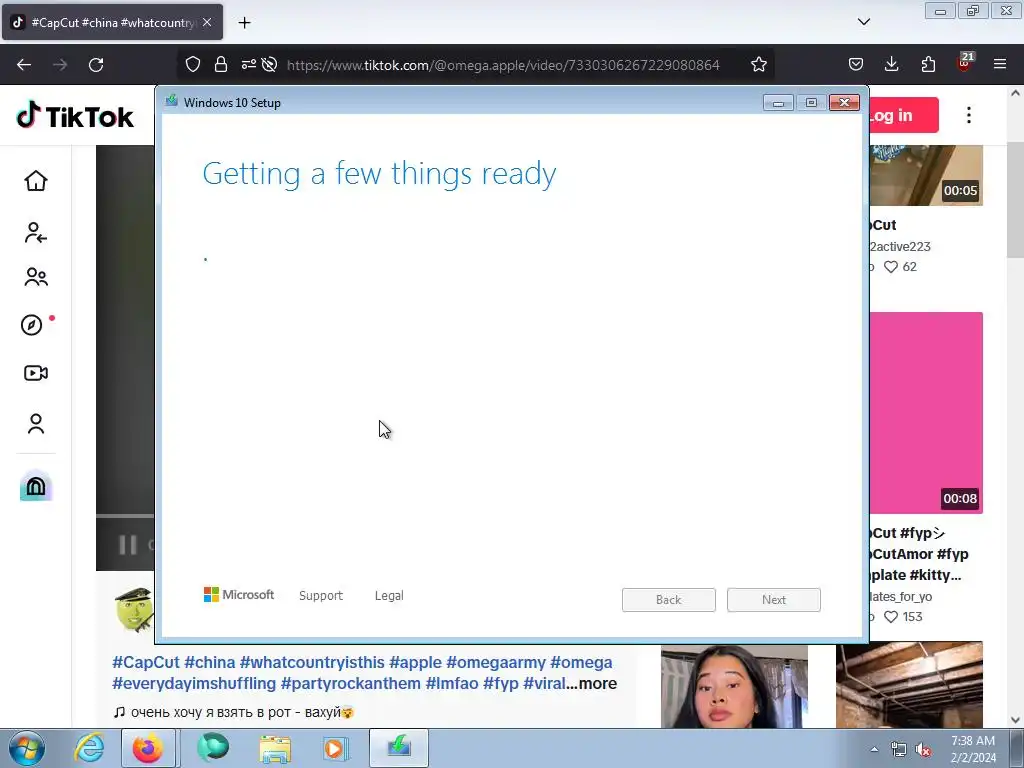Open the LIVE video camera icon
The width and height of the screenshot is (1024, 768).
pyautogui.click(x=36, y=373)
